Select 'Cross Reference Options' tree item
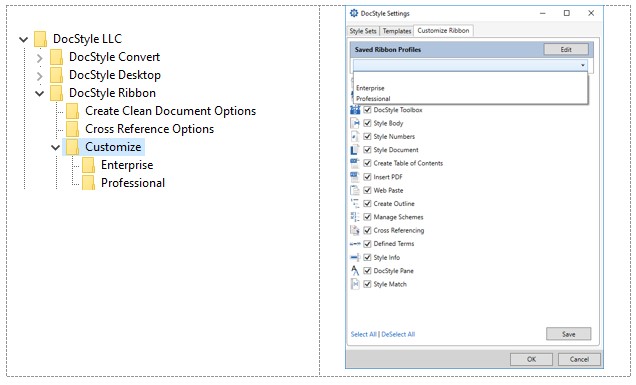 (x=149, y=129)
